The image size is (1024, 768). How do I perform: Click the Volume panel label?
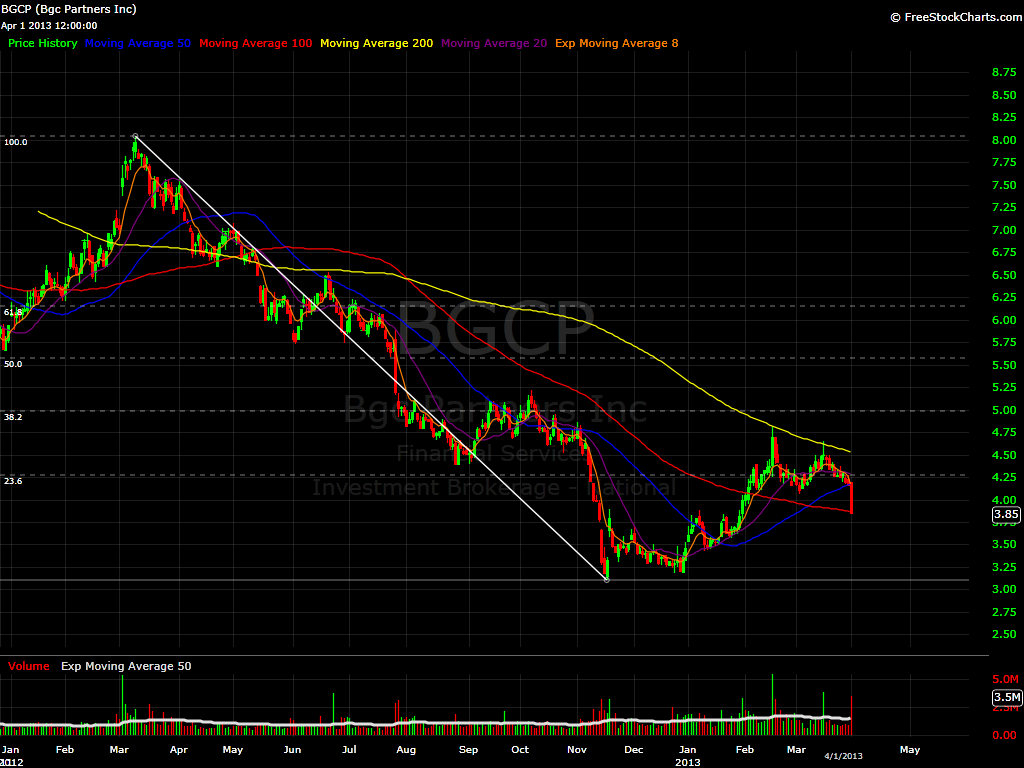(28, 666)
